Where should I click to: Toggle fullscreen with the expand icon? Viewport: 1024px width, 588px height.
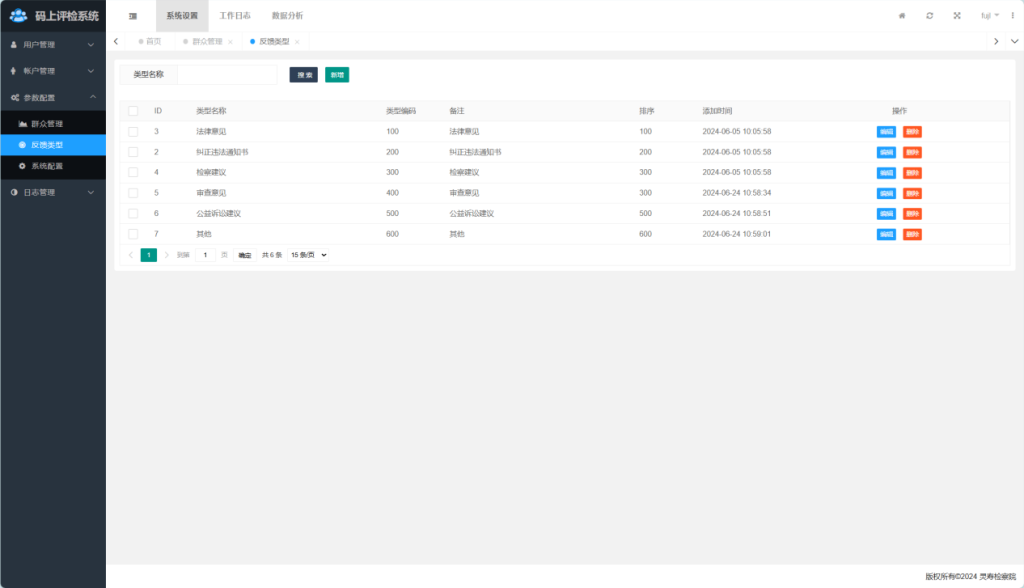point(957,16)
